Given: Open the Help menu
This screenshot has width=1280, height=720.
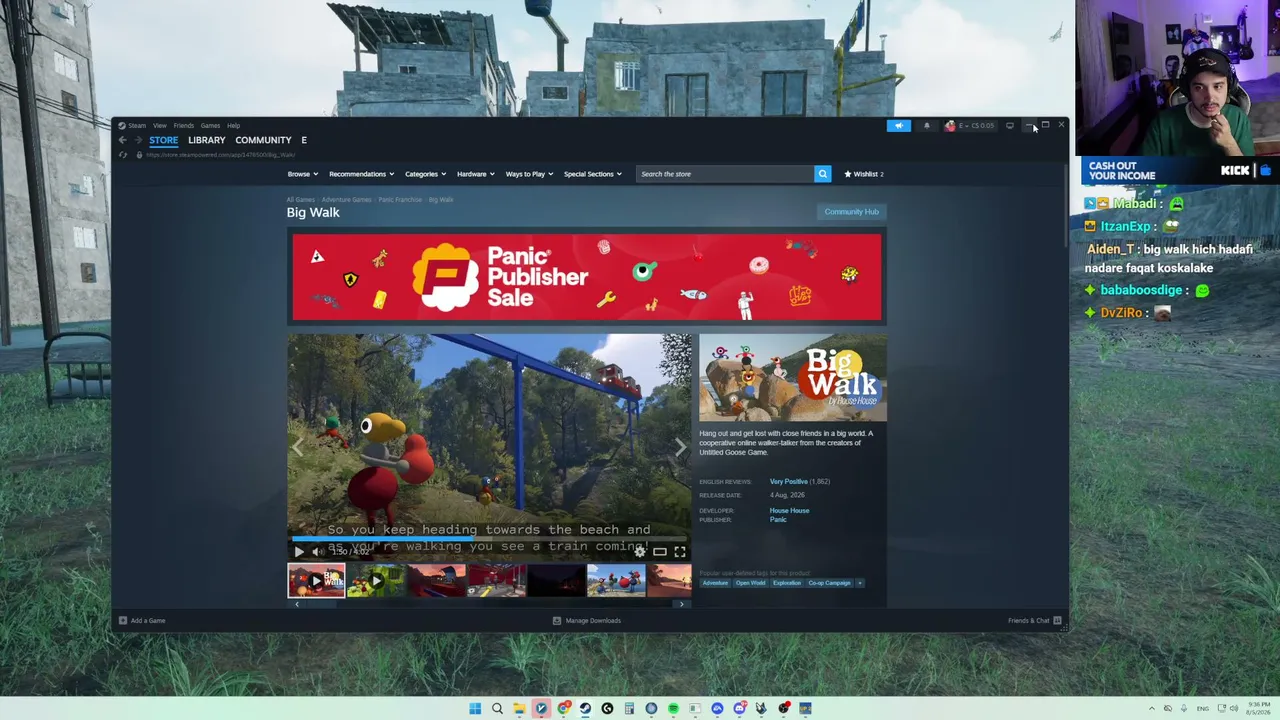Looking at the screenshot, I should click(x=233, y=126).
